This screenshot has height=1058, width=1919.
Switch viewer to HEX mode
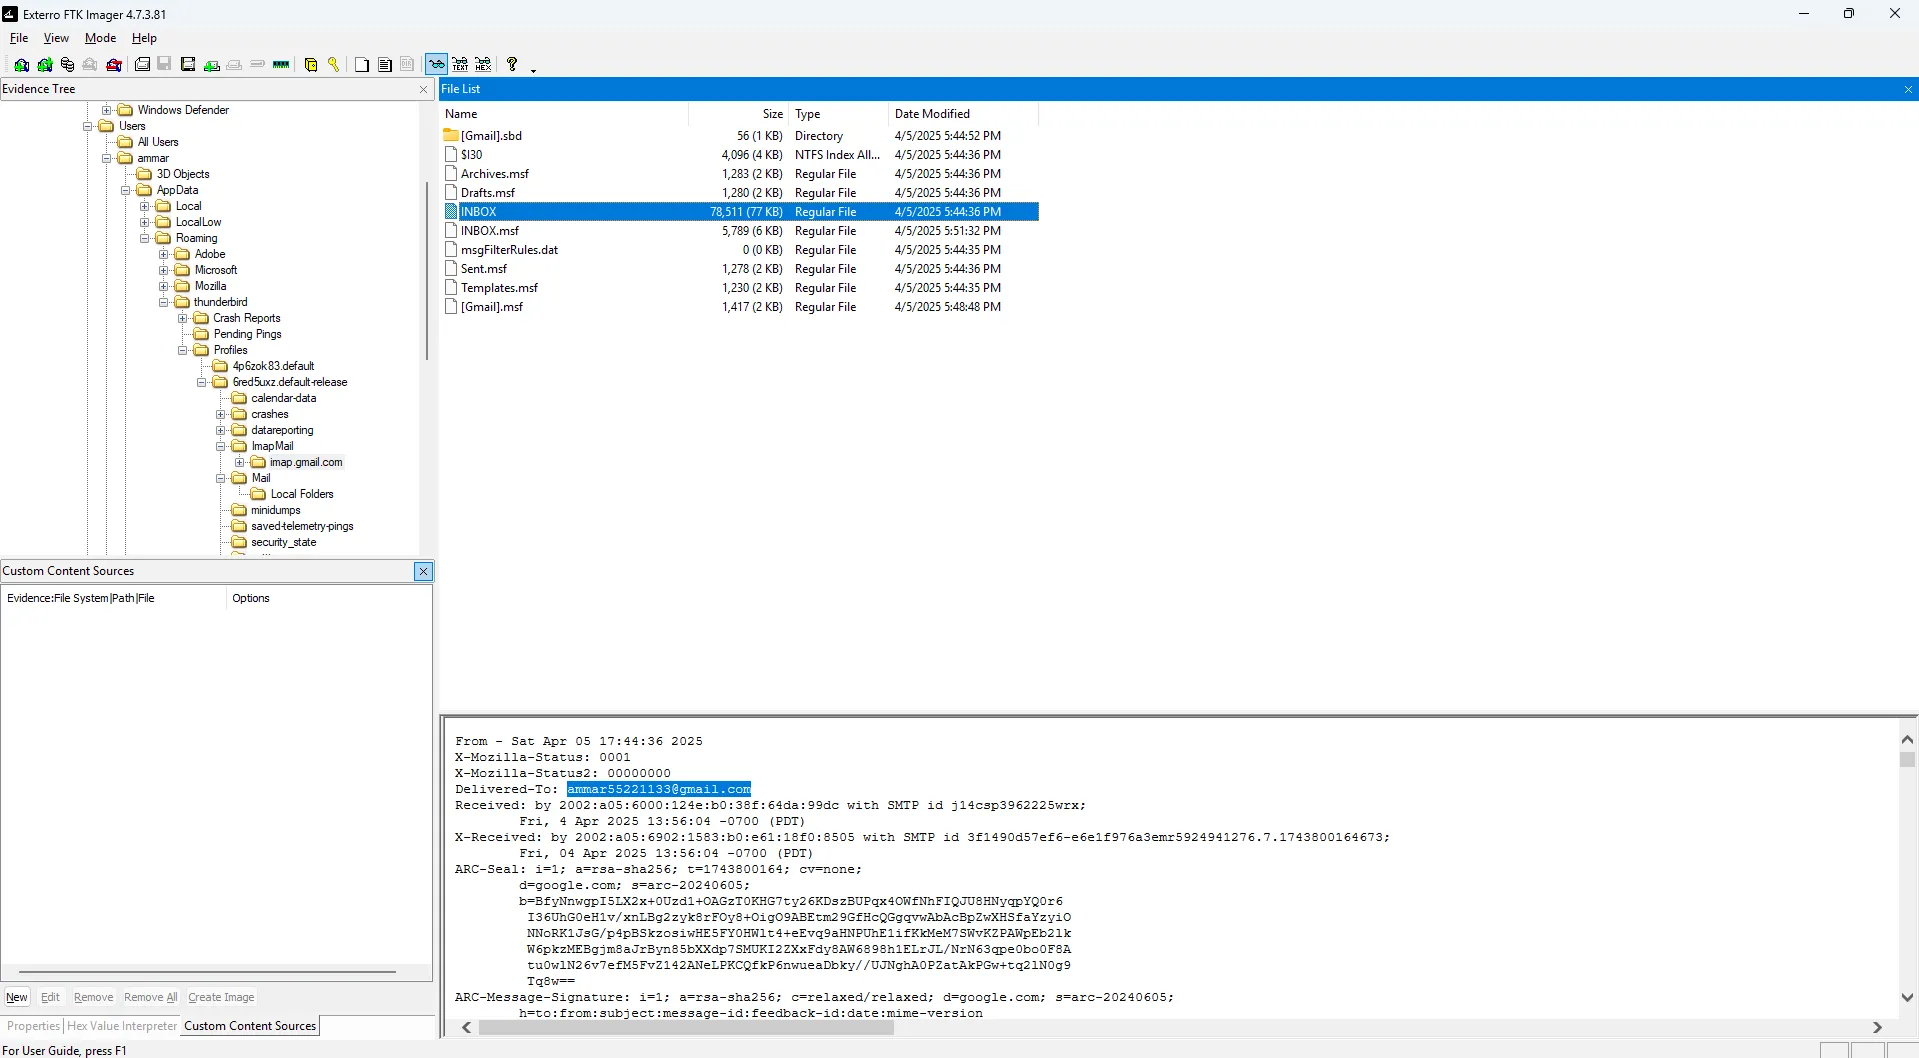(483, 65)
